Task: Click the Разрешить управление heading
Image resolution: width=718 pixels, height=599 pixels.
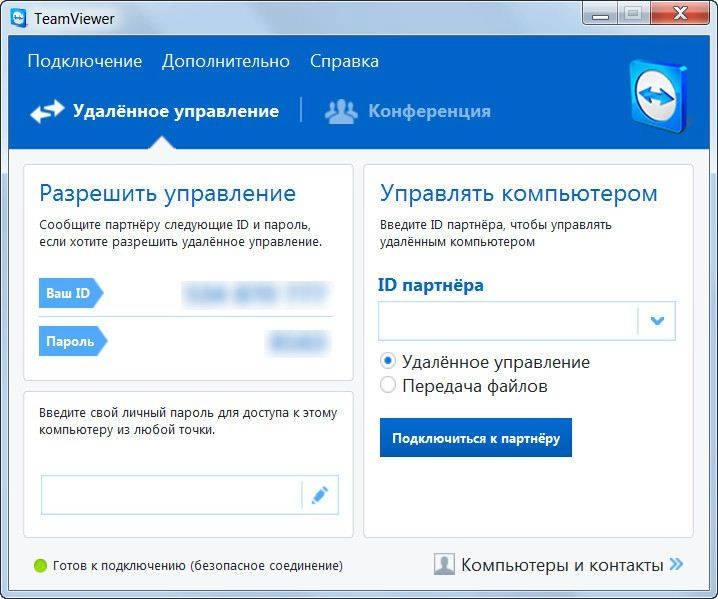Action: pyautogui.click(x=168, y=194)
